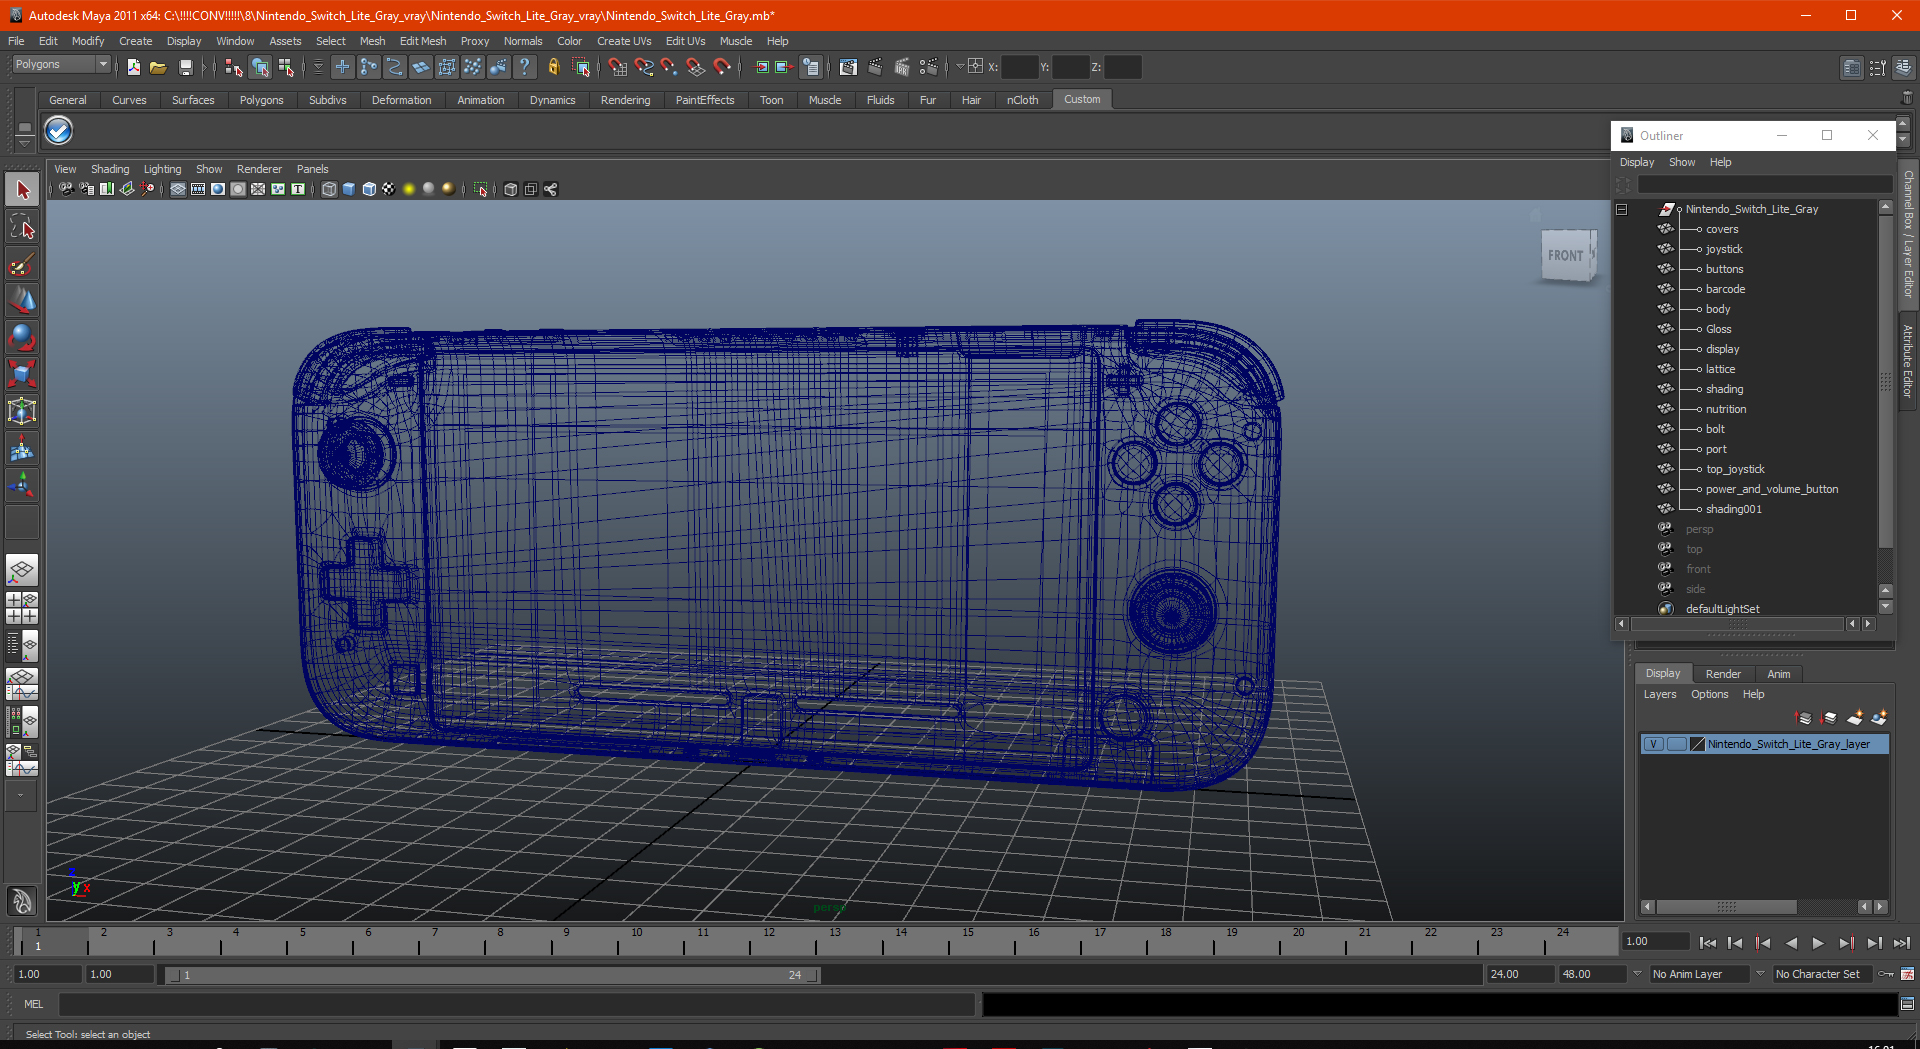
Task: Click the playback range slider bar
Action: [492, 975]
